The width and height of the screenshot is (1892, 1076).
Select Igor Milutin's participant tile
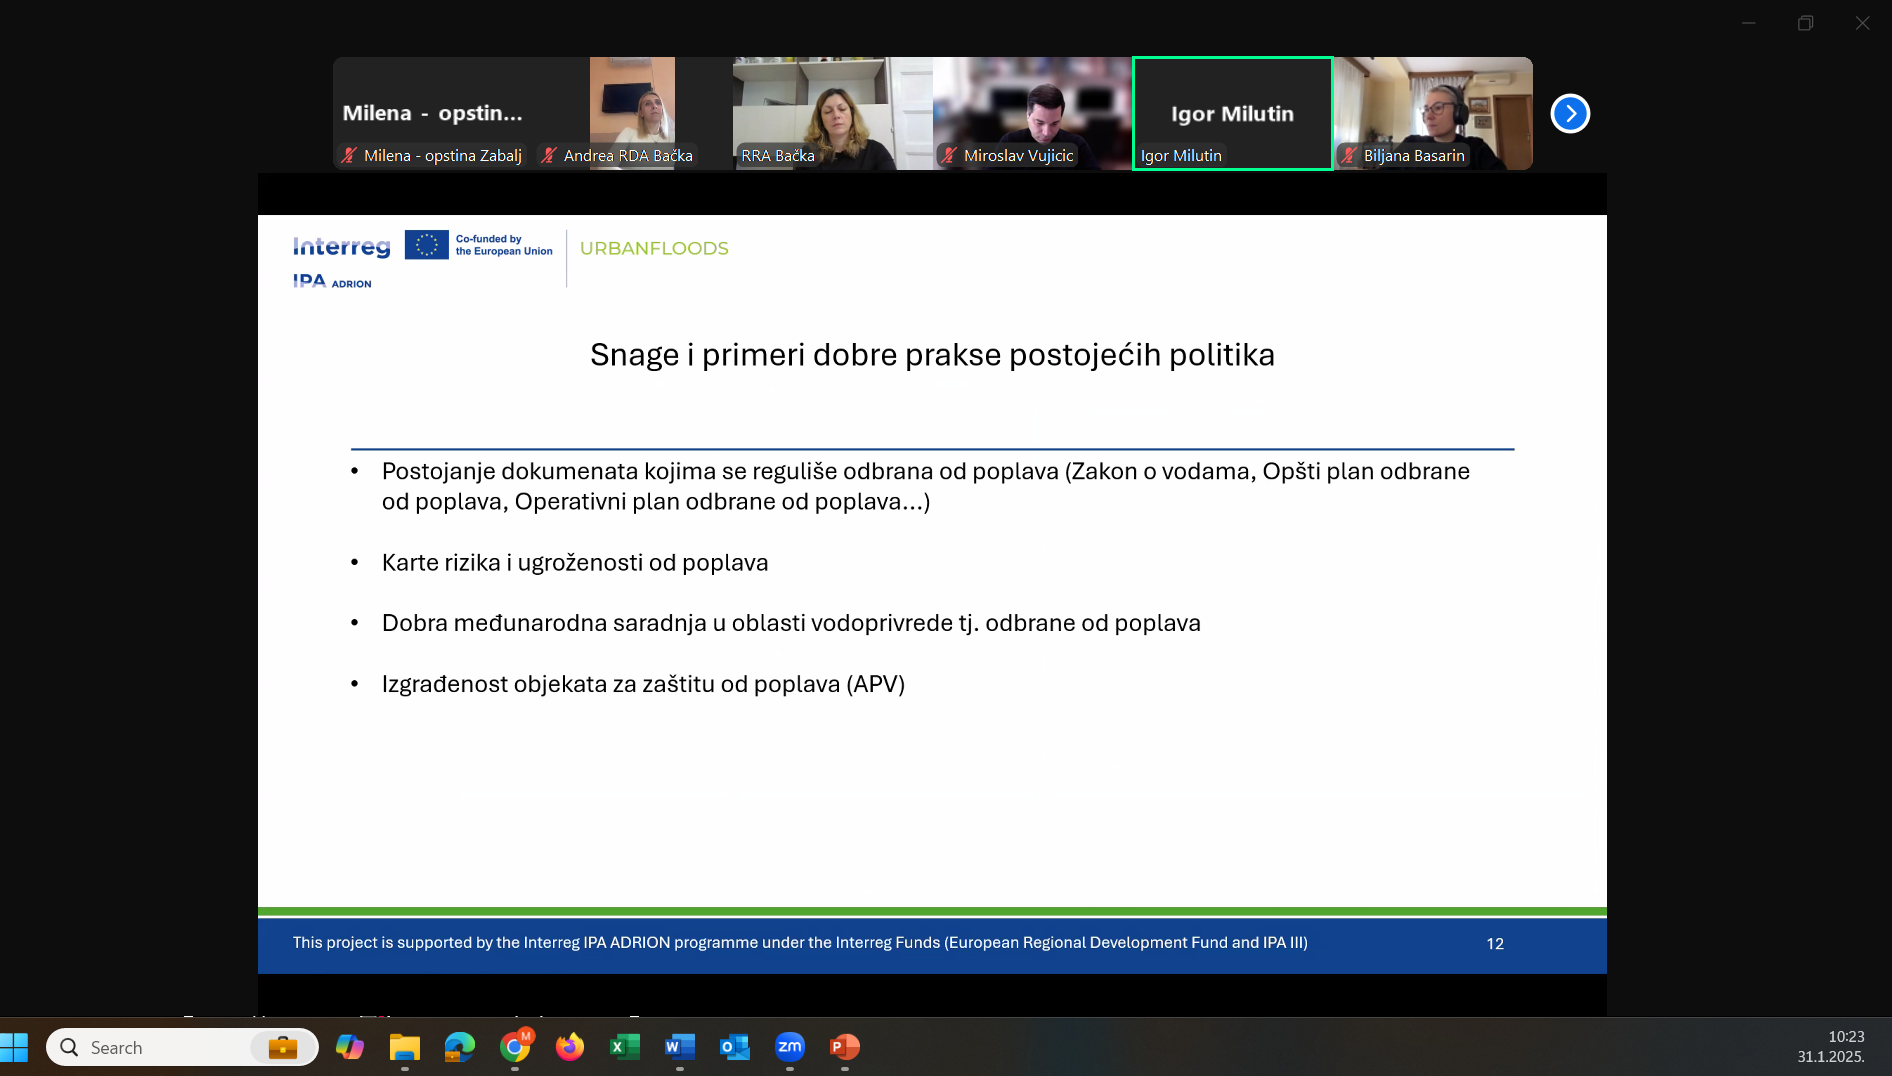tap(1232, 113)
